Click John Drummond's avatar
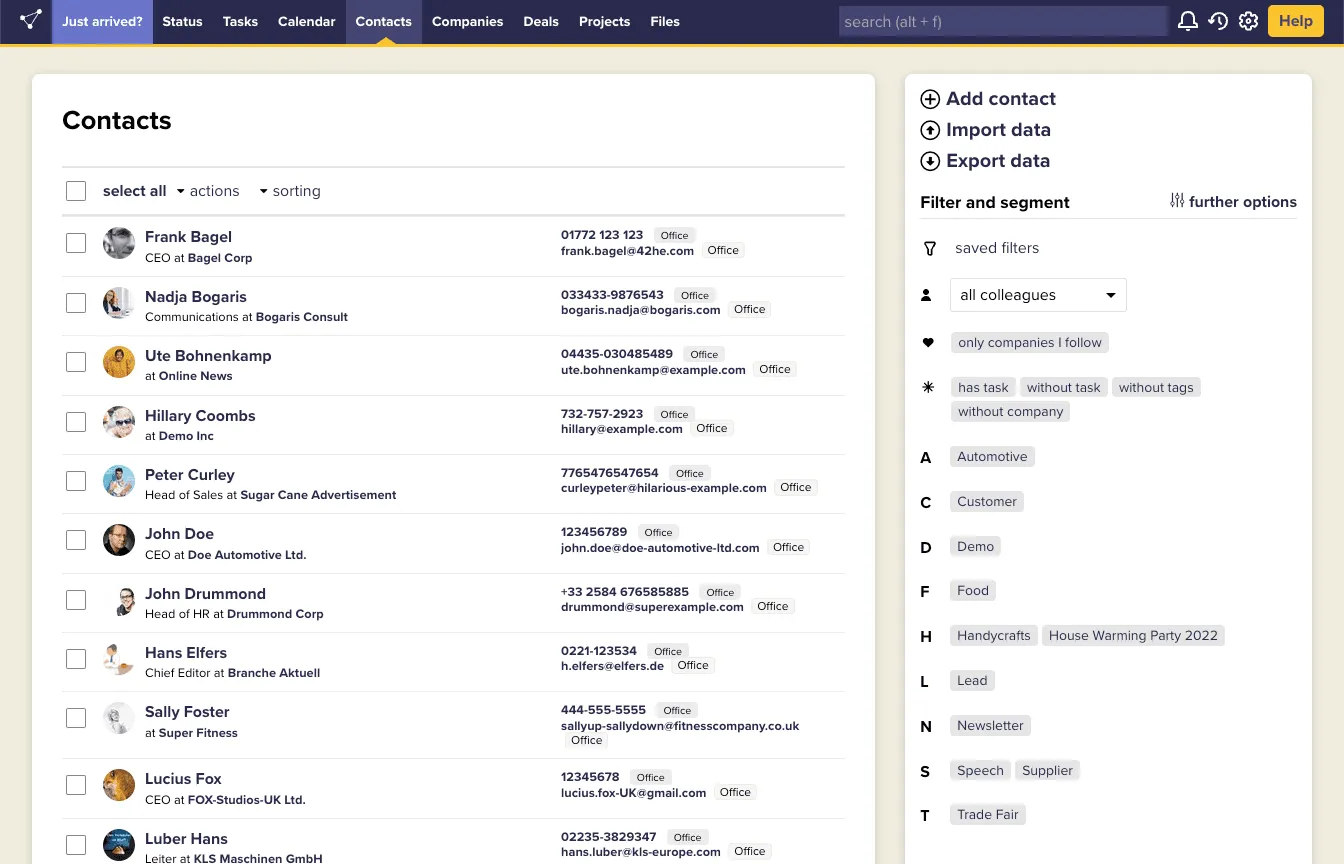The height and width of the screenshot is (864, 1344). (x=119, y=600)
